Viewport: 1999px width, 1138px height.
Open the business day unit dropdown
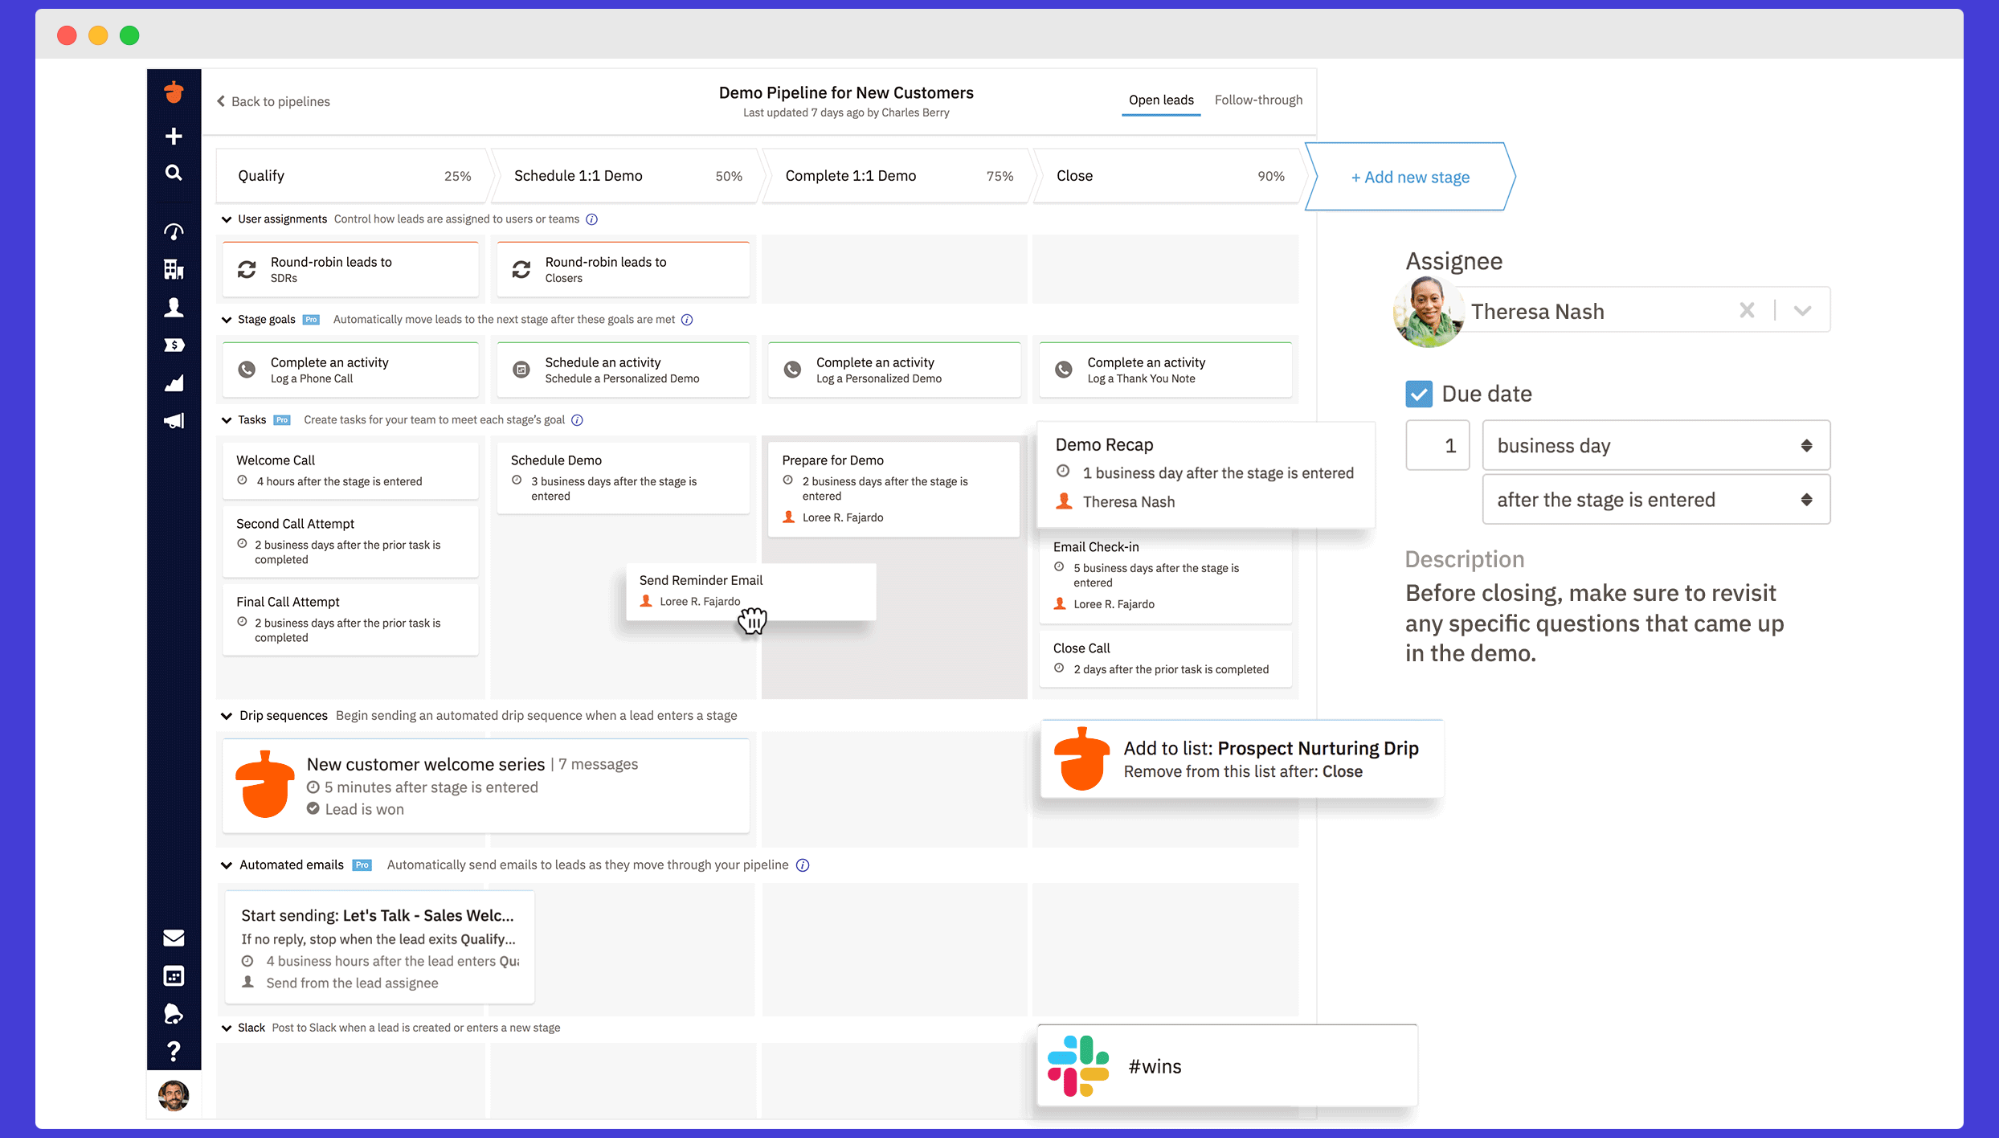(1656, 446)
